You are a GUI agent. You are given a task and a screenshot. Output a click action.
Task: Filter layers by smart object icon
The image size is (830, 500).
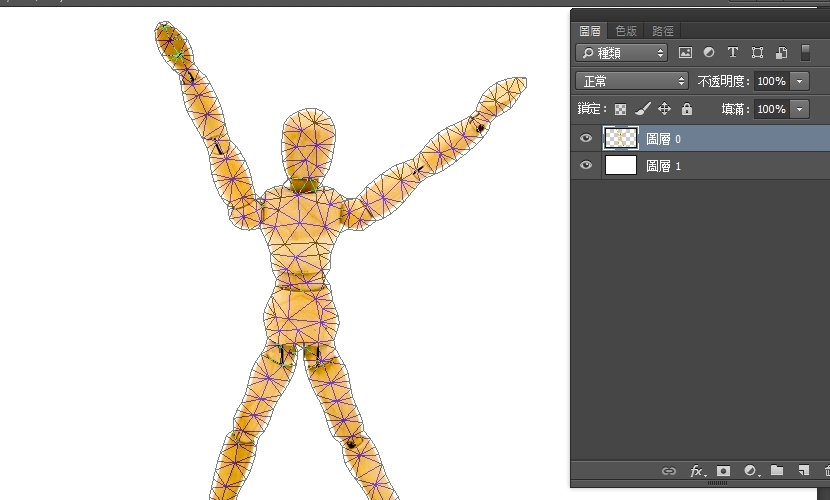click(x=780, y=53)
